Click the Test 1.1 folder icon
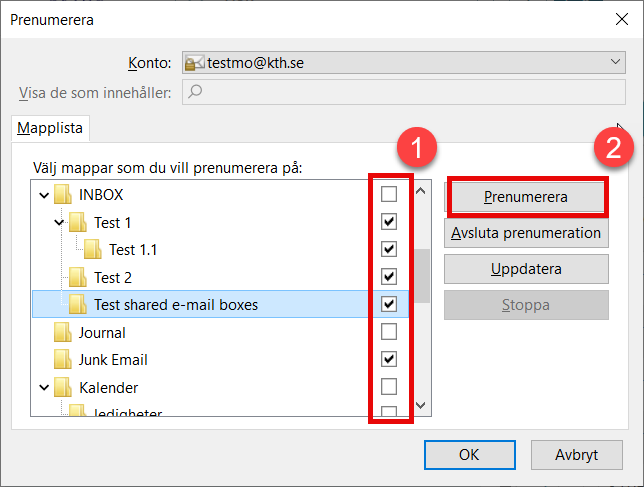The height and width of the screenshot is (487, 644). click(x=93, y=249)
